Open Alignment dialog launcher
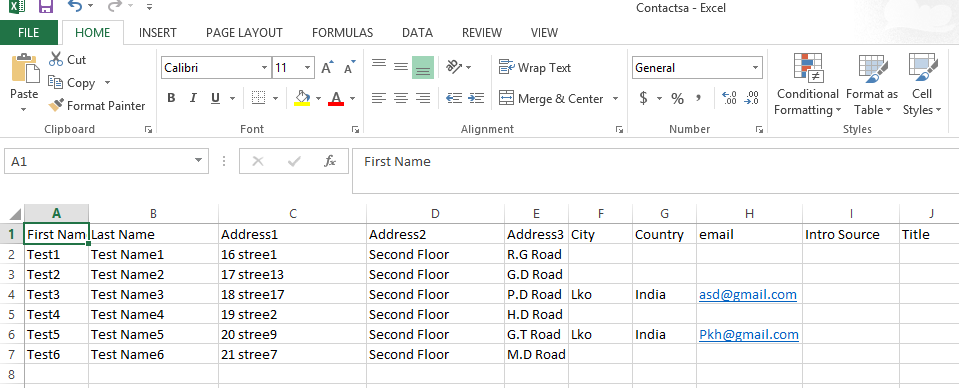 [x=619, y=129]
